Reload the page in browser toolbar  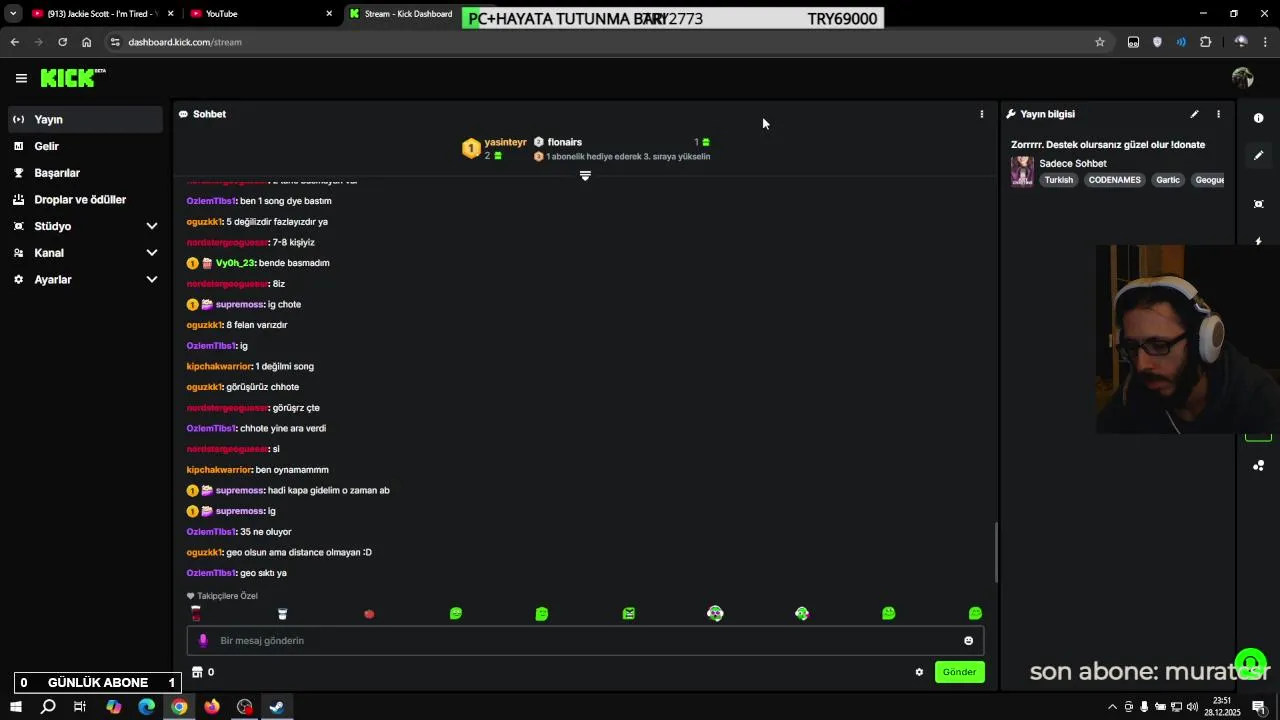point(62,42)
